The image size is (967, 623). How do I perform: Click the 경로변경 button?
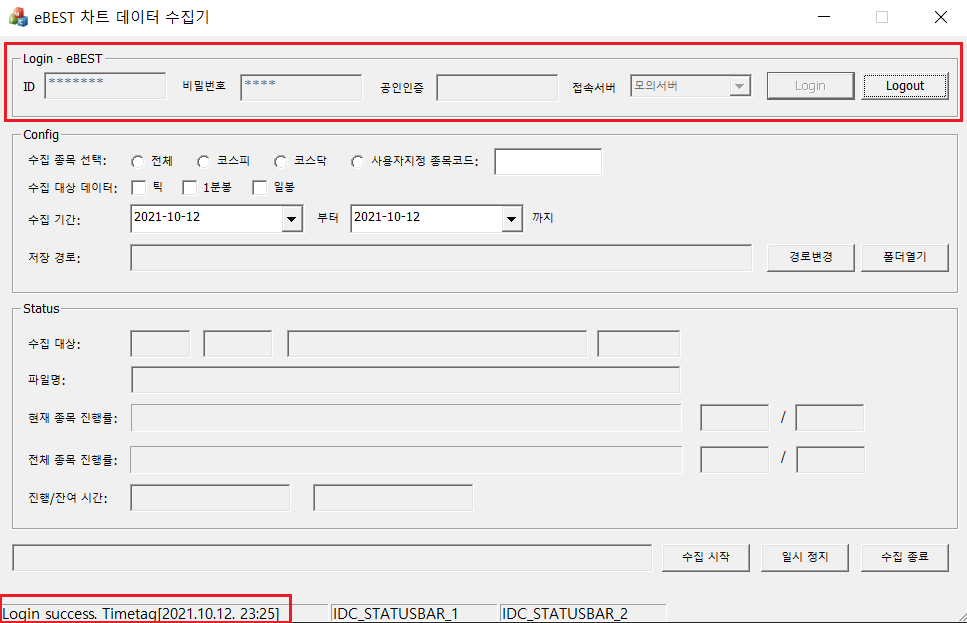click(810, 257)
